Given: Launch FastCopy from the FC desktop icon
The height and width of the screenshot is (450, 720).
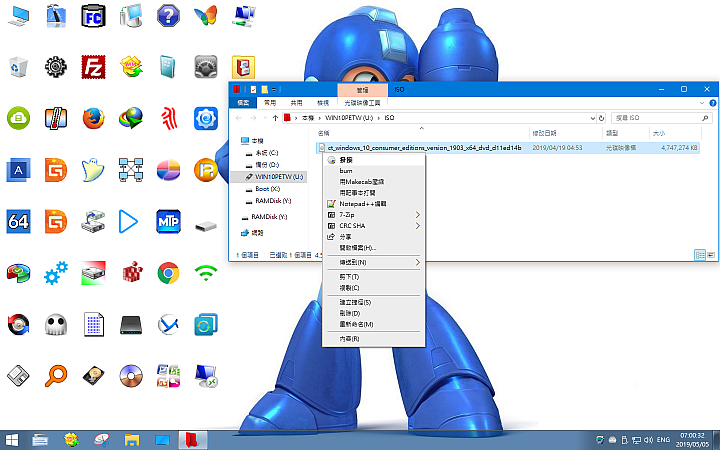Looking at the screenshot, I should (93, 16).
